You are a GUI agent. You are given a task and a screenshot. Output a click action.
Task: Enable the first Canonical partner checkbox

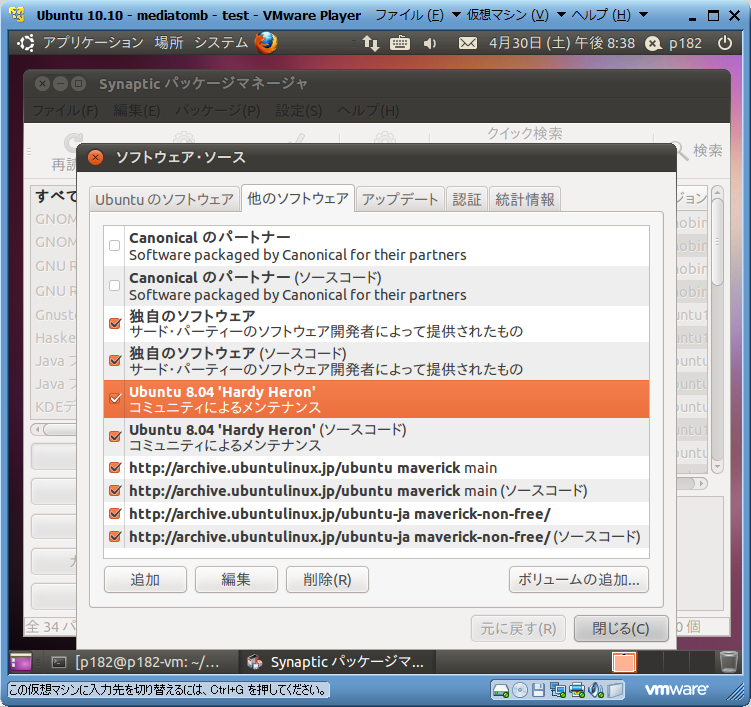[114, 246]
